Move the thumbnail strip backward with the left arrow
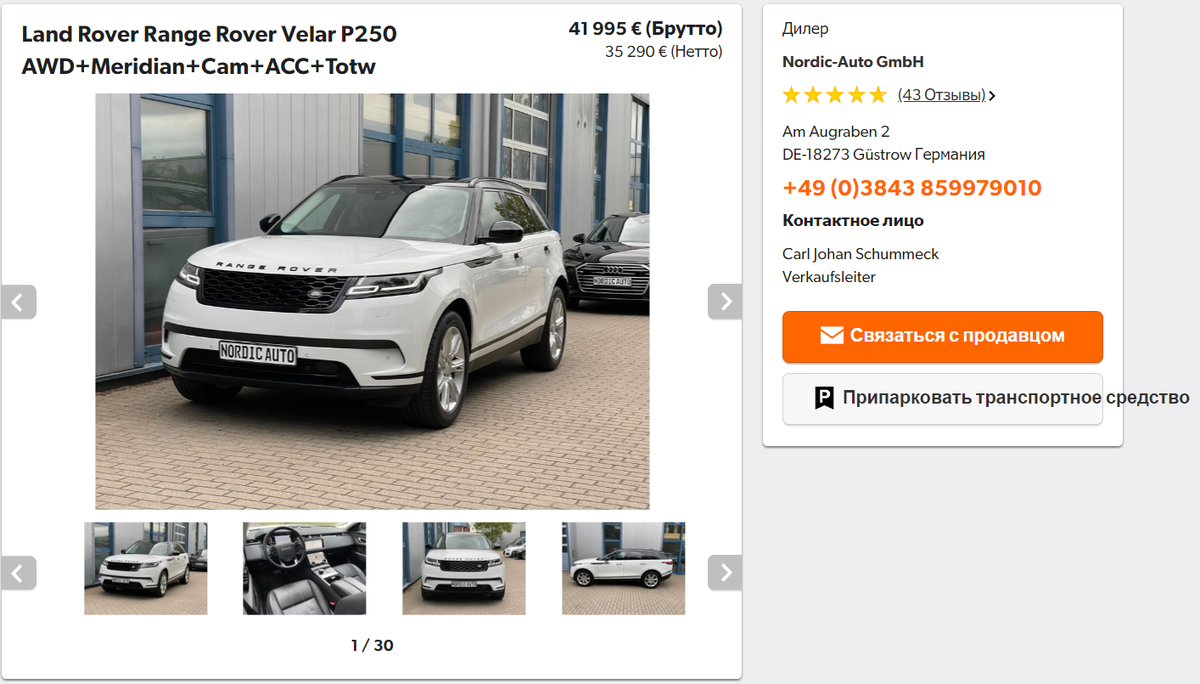 18,573
